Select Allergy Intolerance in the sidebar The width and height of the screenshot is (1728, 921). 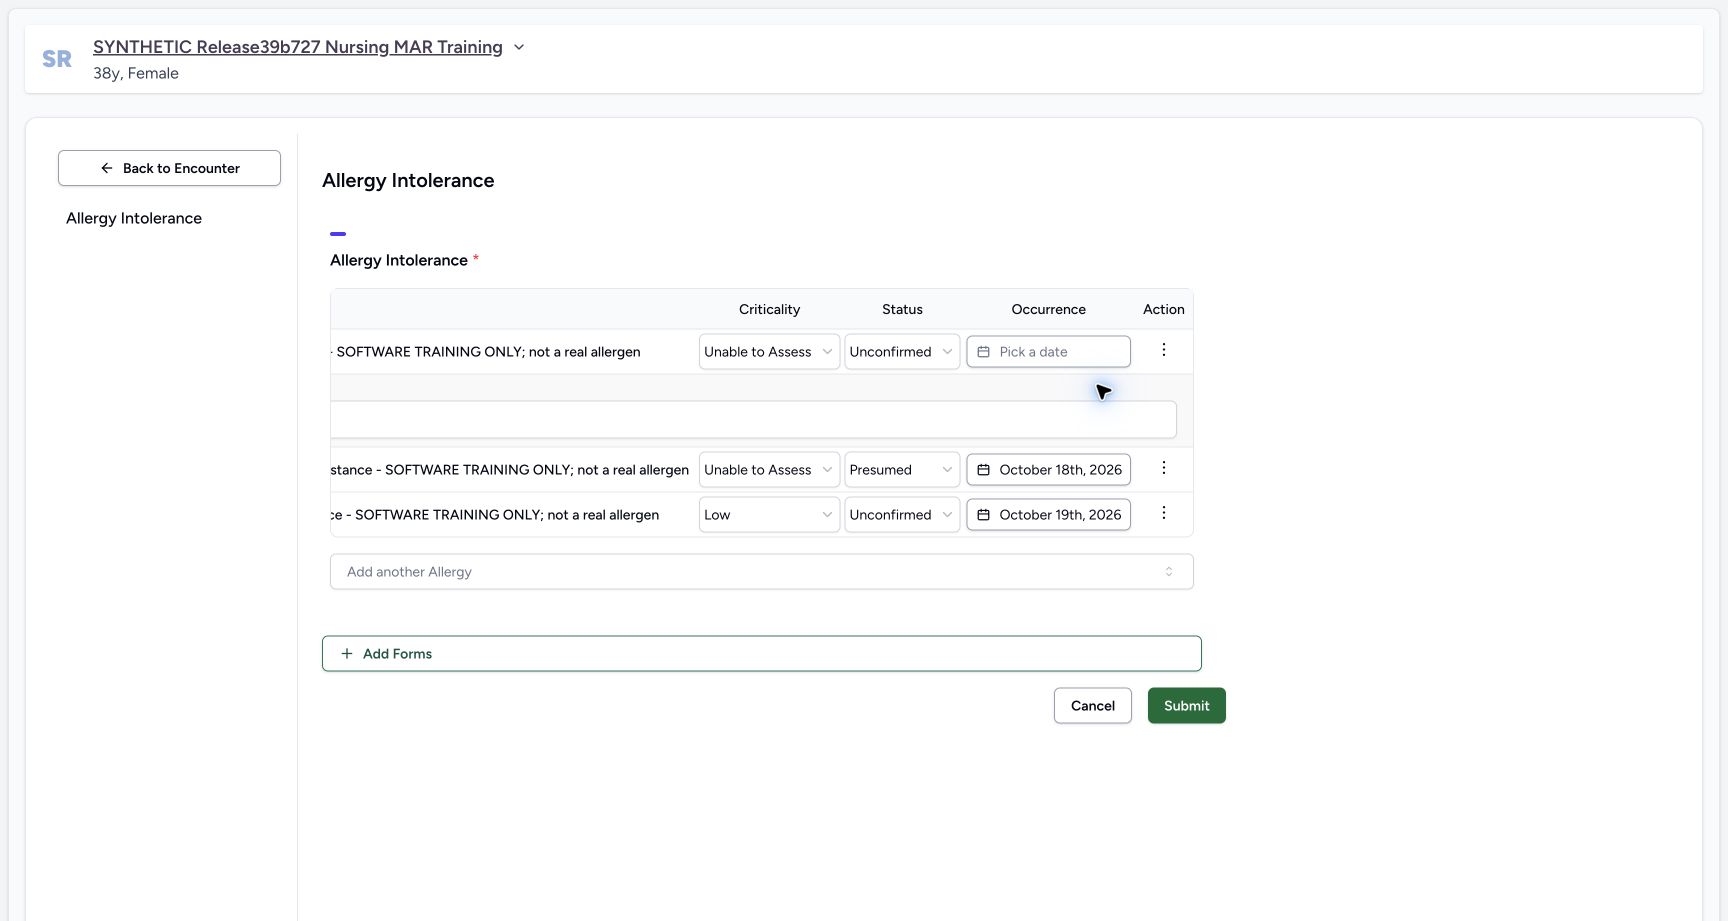pyautogui.click(x=134, y=218)
